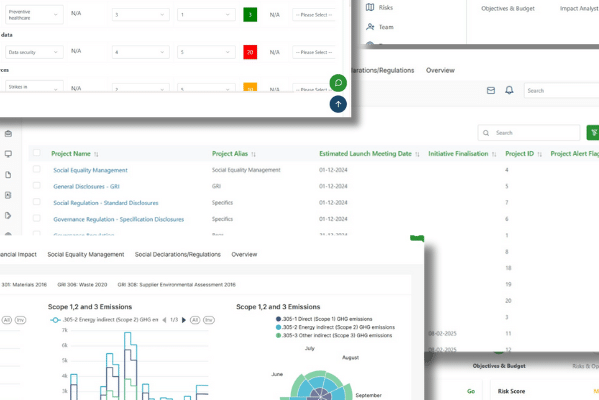
Task: Click the dark blue scroll-to-top arrow button
Action: pyautogui.click(x=338, y=104)
